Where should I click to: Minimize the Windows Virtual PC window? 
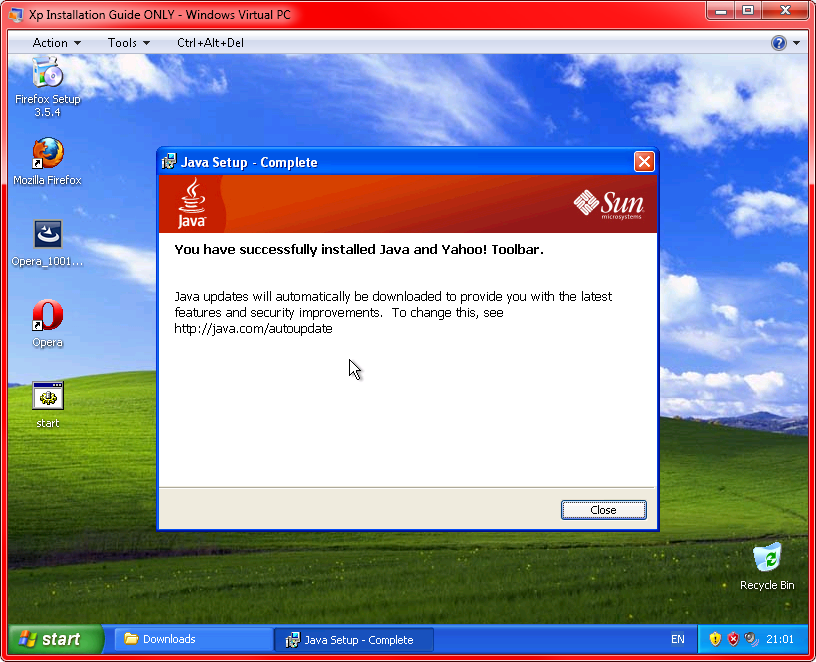721,11
